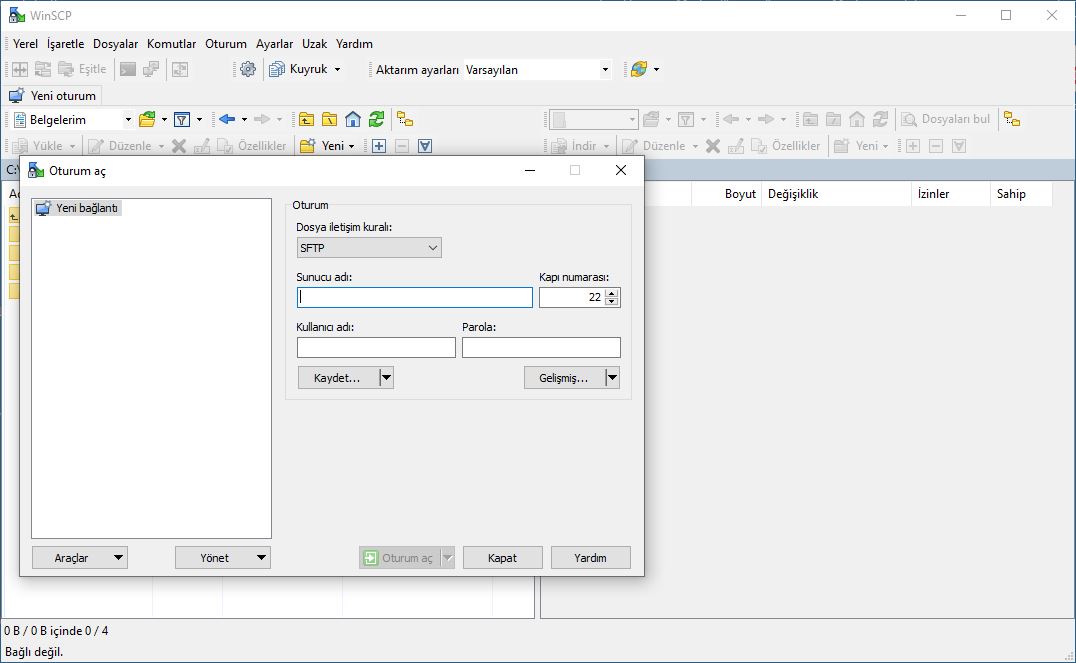Viewport: 1076px width, 663px height.
Task: Click the Kapat button
Action: point(502,557)
